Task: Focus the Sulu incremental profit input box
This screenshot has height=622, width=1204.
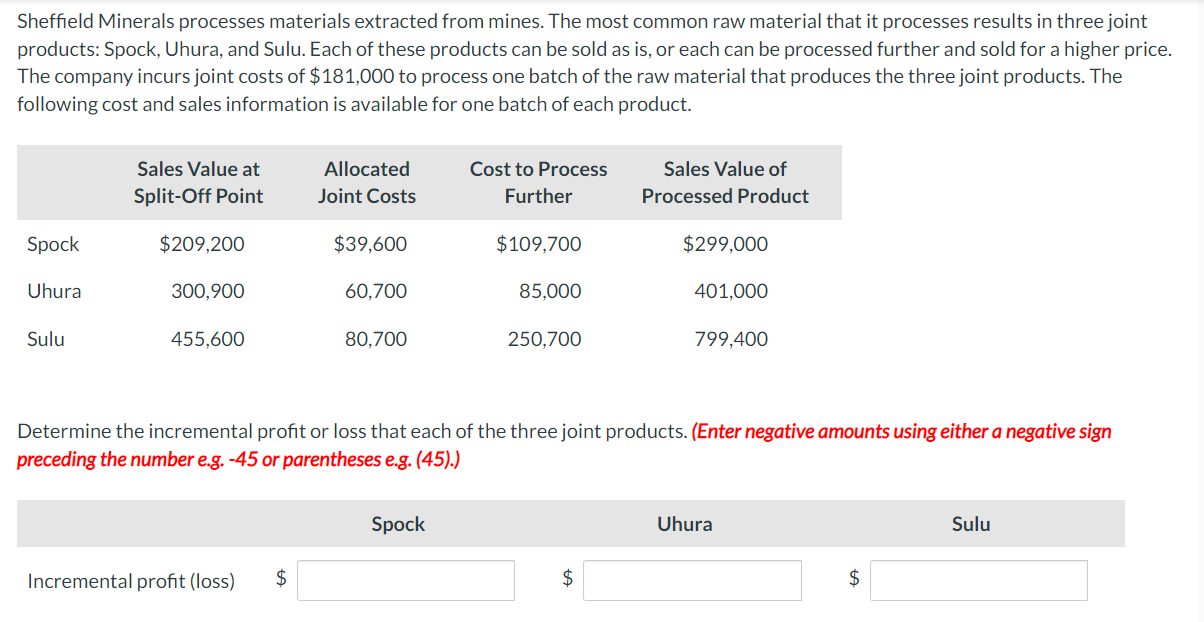Action: point(979,580)
